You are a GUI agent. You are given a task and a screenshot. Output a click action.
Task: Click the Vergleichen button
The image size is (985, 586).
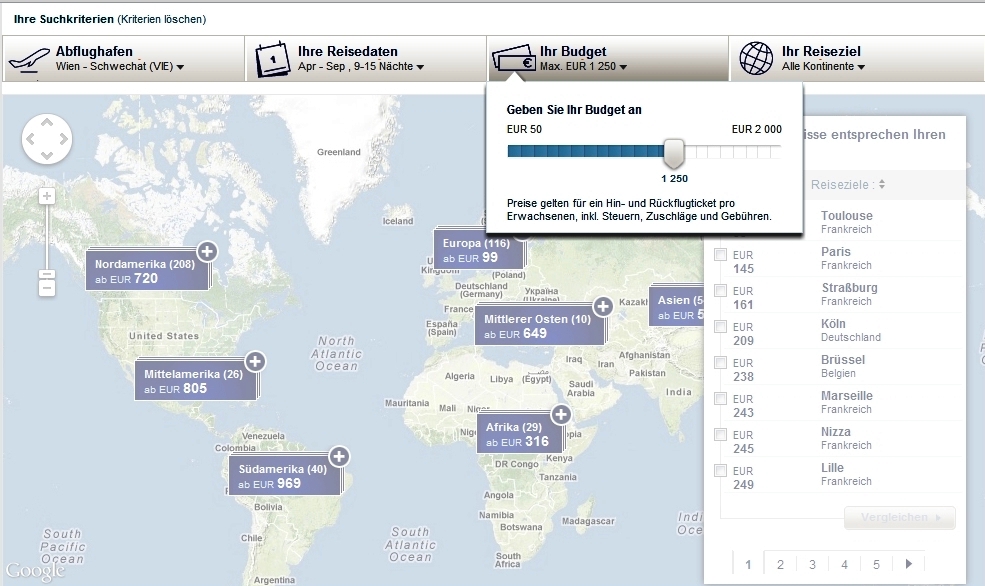coord(900,518)
